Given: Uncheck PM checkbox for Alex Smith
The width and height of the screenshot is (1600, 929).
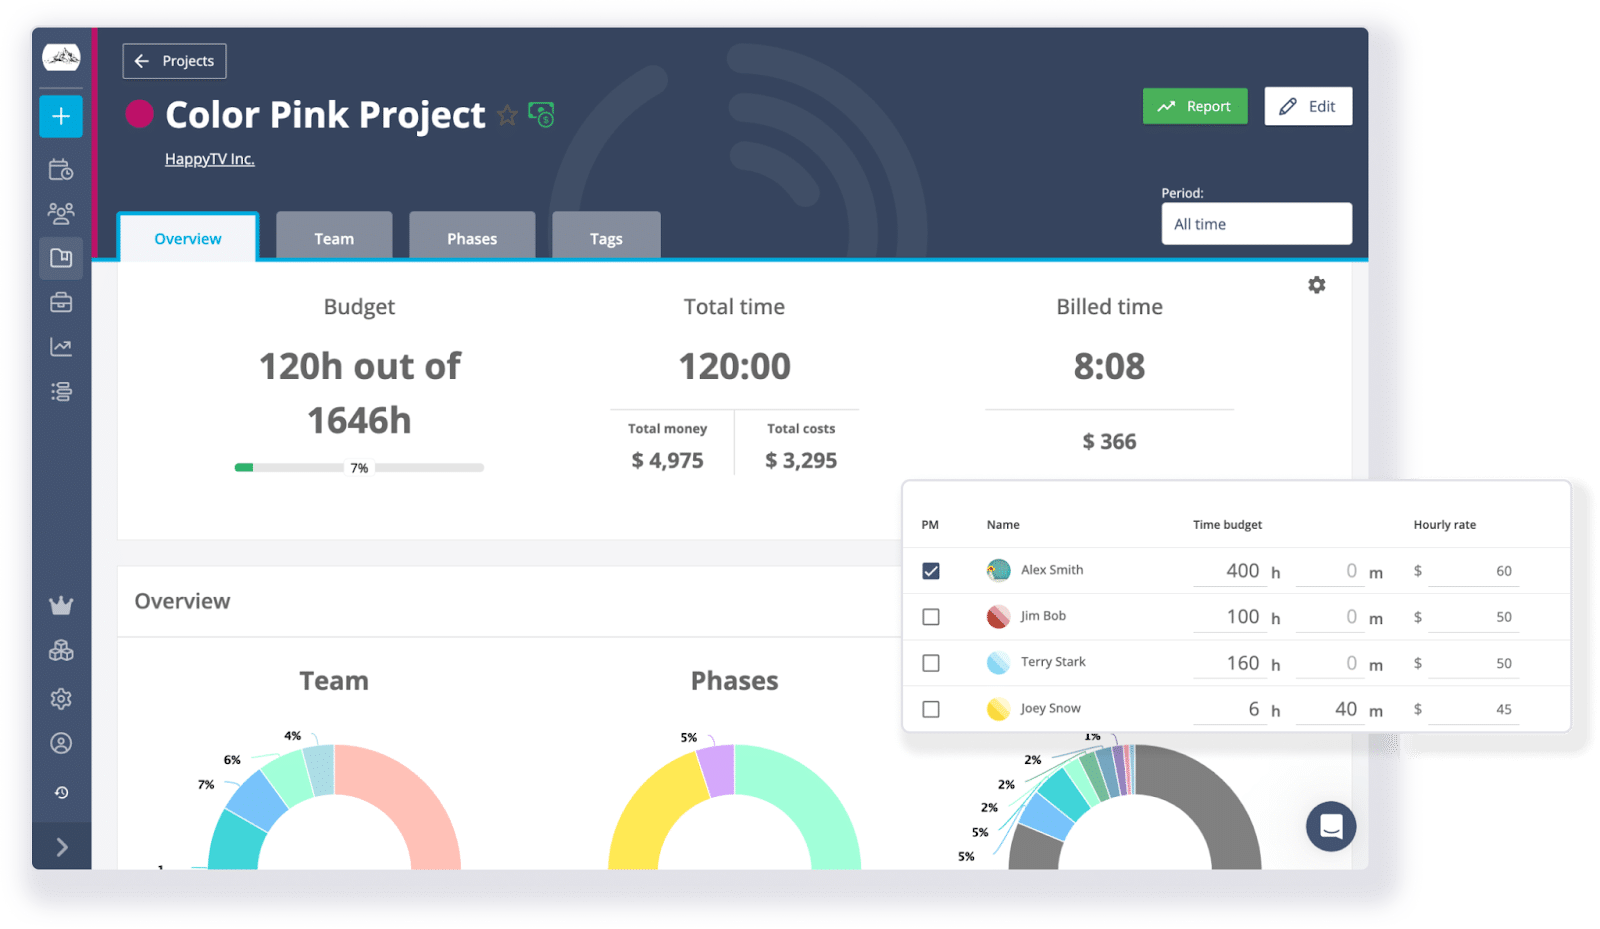Looking at the screenshot, I should pos(931,571).
